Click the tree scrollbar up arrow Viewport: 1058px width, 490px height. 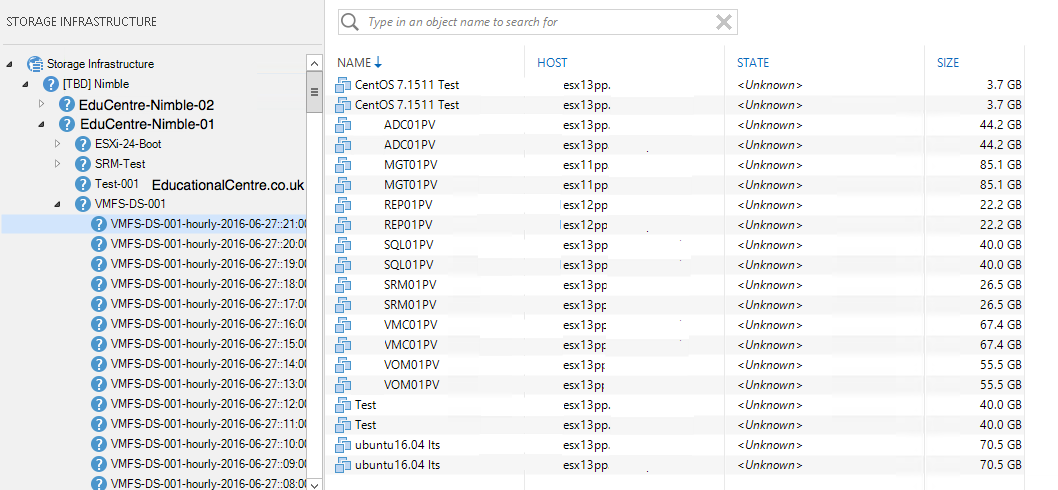click(314, 63)
